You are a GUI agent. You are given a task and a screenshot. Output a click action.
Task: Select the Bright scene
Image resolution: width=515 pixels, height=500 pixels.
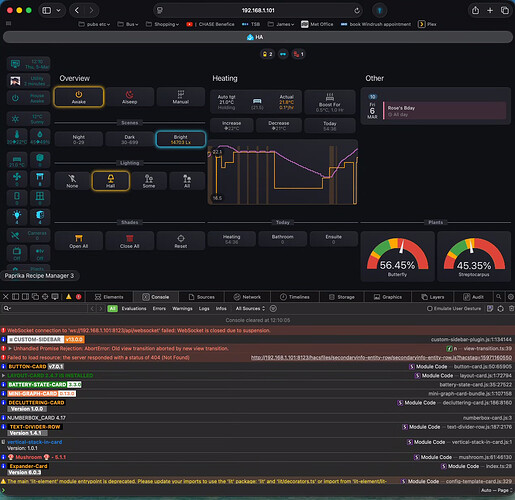(181, 139)
